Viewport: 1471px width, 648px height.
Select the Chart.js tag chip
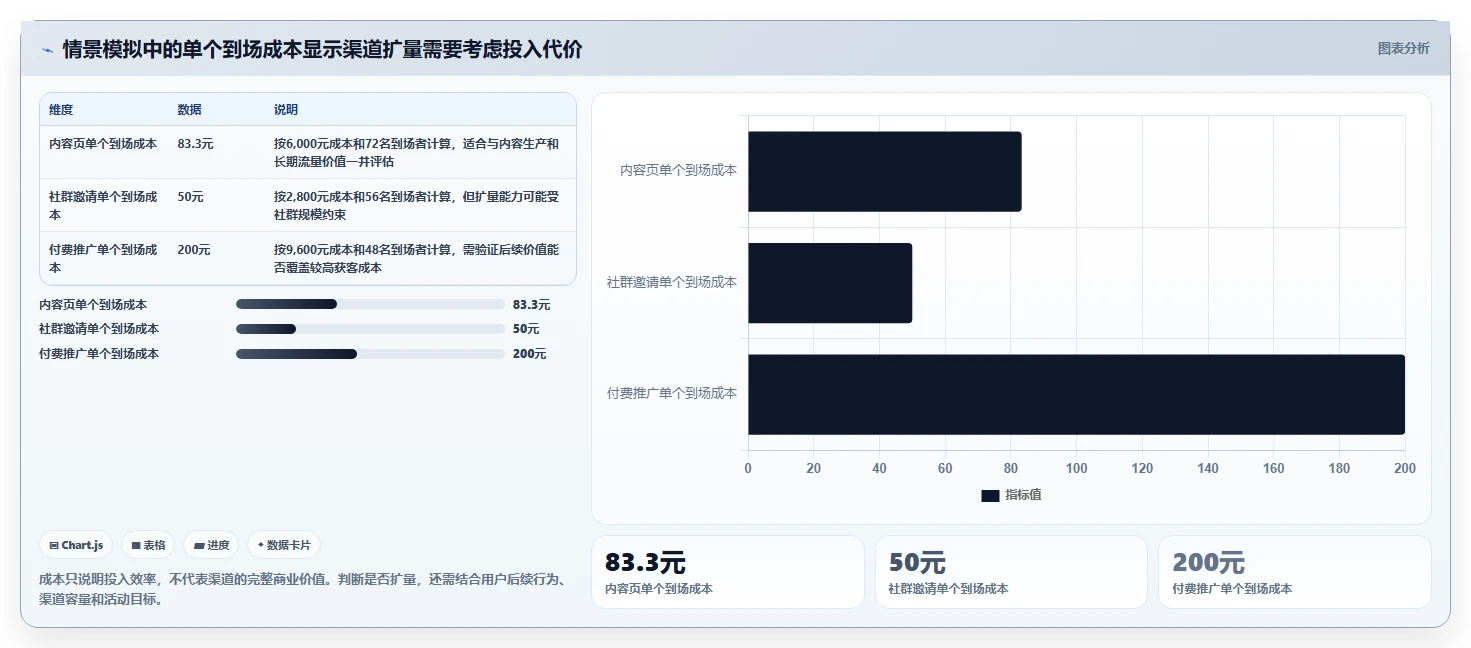coord(76,545)
